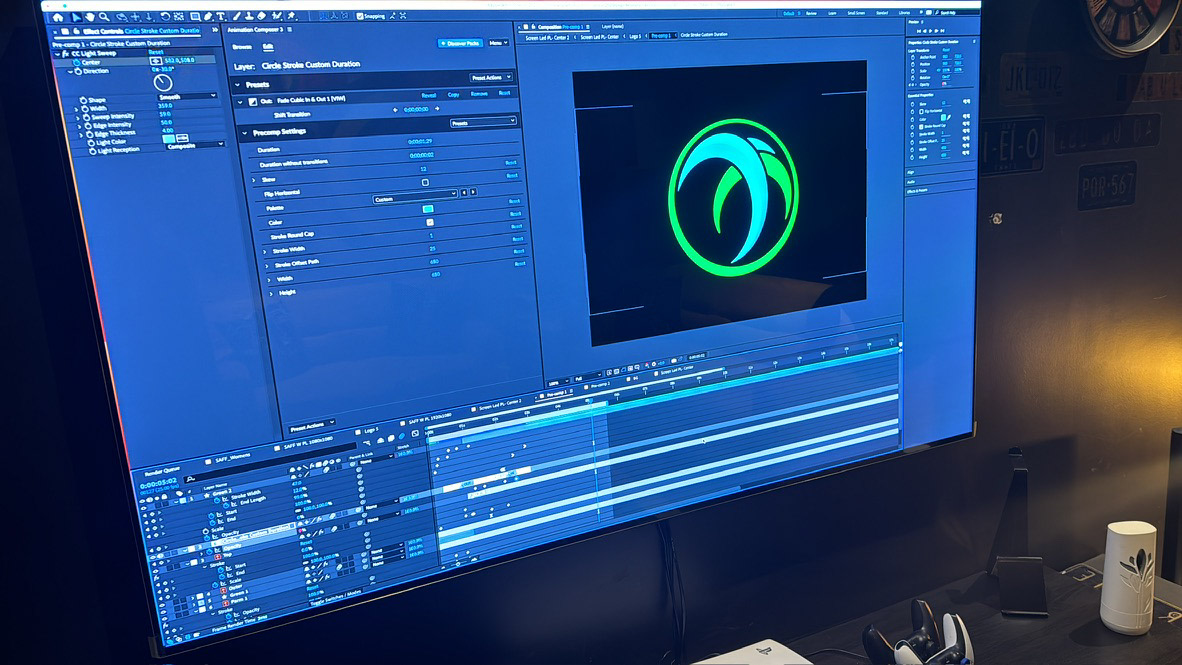Toggle the Stroke Round Cap checkbox

coord(430,222)
